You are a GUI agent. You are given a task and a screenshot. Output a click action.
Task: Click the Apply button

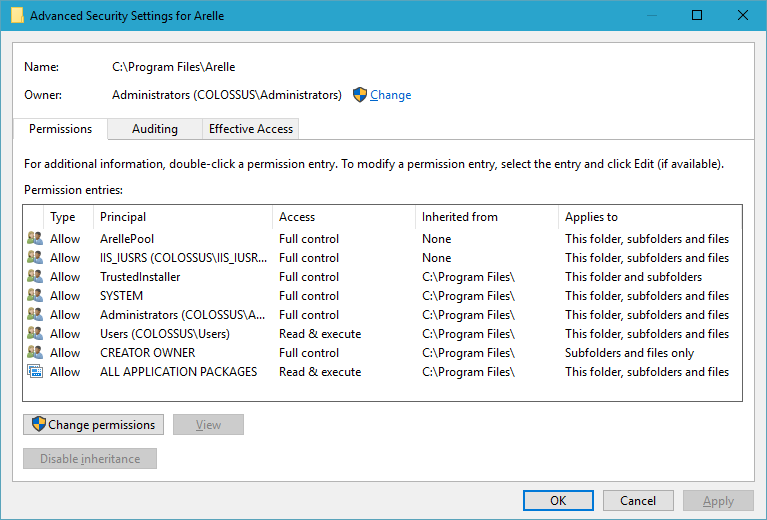pyautogui.click(x=718, y=500)
